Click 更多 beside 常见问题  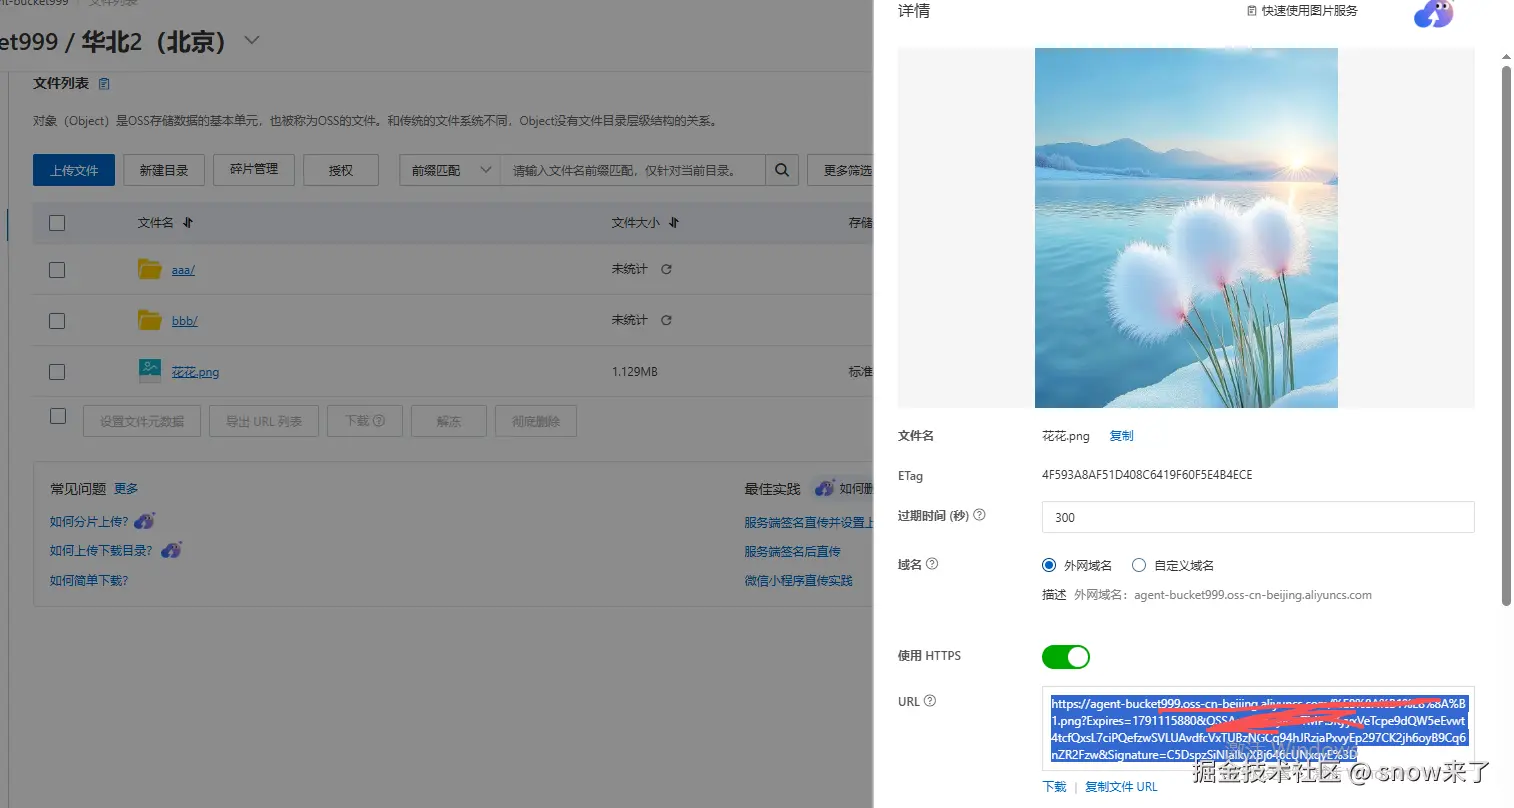click(126, 489)
